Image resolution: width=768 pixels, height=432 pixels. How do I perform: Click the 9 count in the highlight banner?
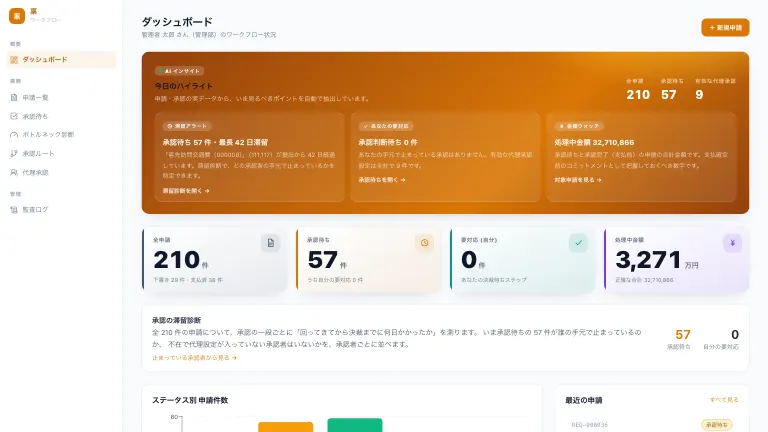pyautogui.click(x=699, y=95)
